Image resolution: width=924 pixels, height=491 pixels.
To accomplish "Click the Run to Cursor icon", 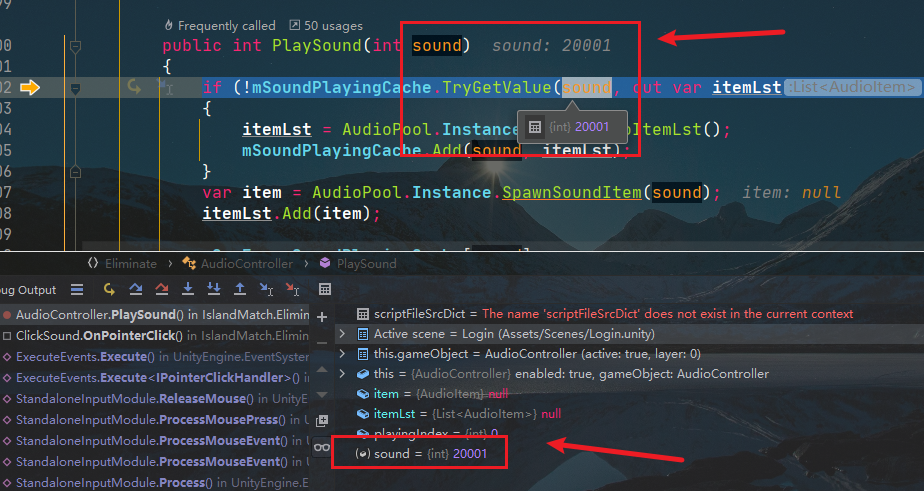I will pos(266,289).
